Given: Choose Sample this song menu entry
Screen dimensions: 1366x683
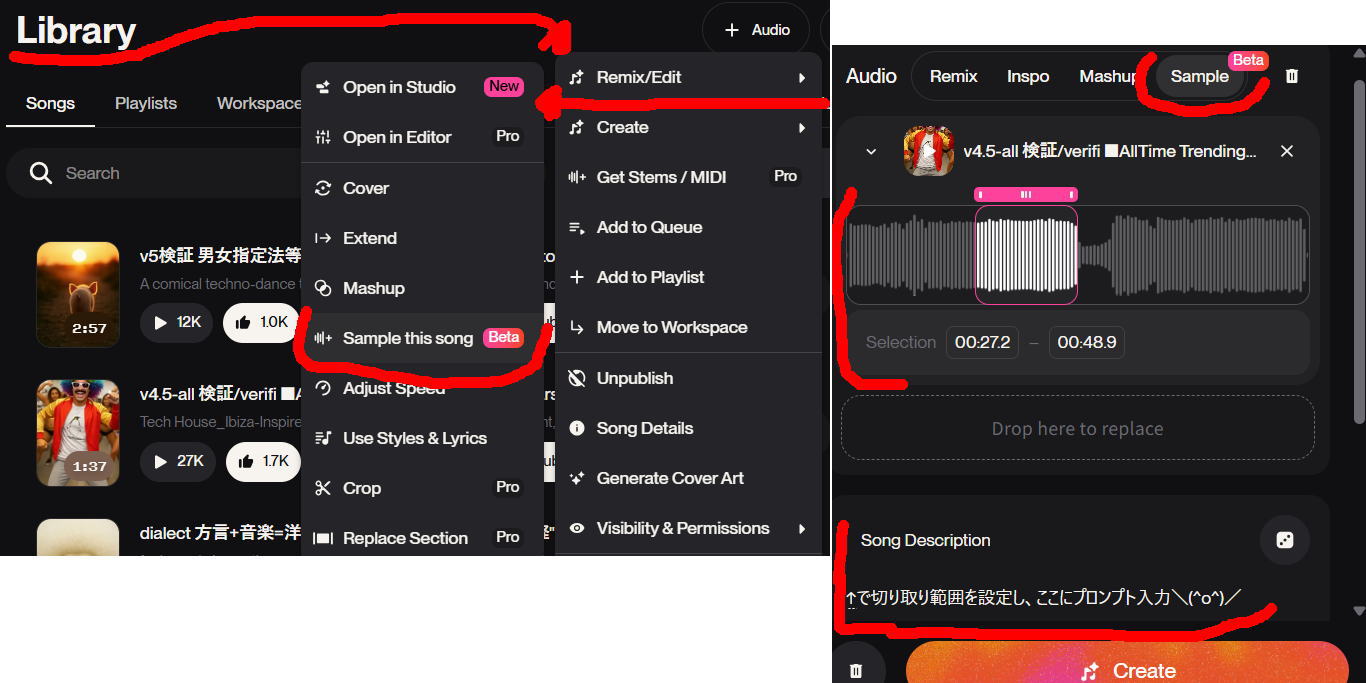Looking at the screenshot, I should [x=407, y=338].
